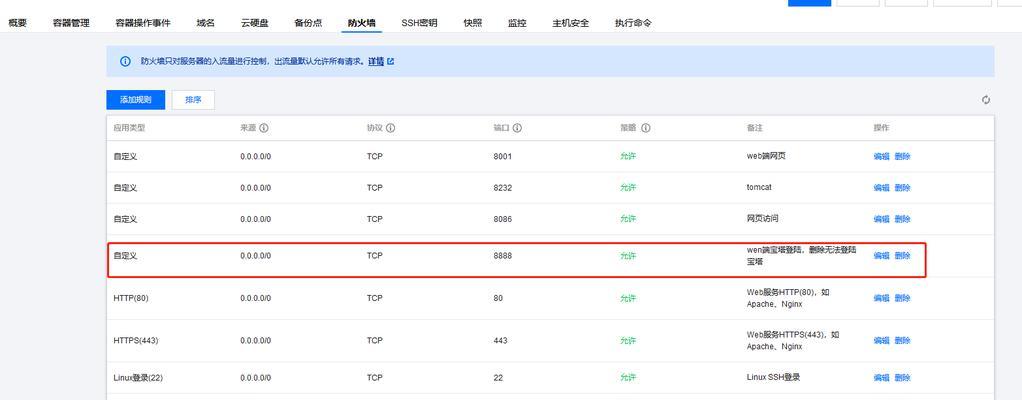
Task: Delete the port 8001 rule
Action: pos(902,156)
